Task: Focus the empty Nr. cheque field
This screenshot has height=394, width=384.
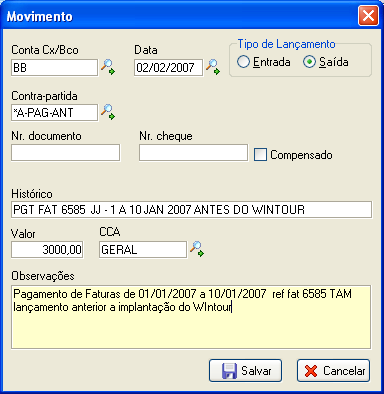Action: click(193, 153)
